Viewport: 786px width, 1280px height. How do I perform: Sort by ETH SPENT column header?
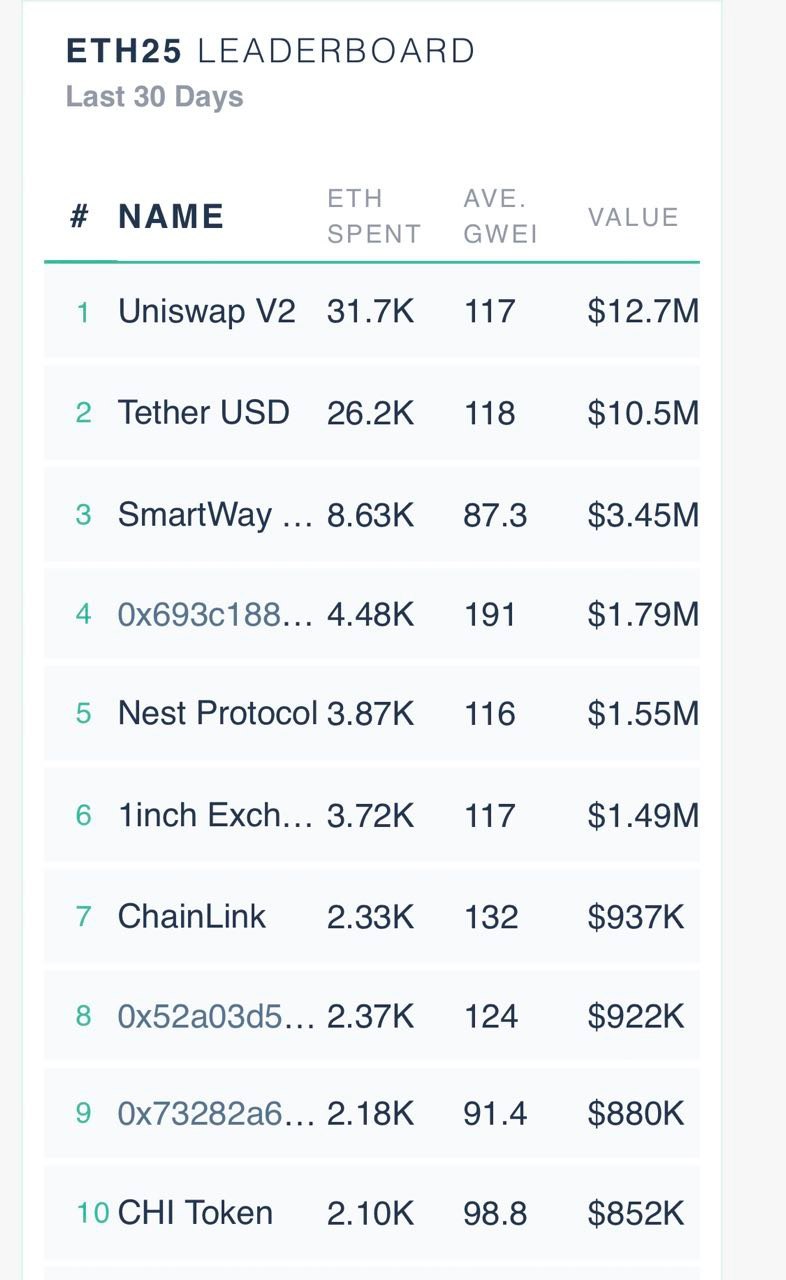pyautogui.click(x=374, y=216)
